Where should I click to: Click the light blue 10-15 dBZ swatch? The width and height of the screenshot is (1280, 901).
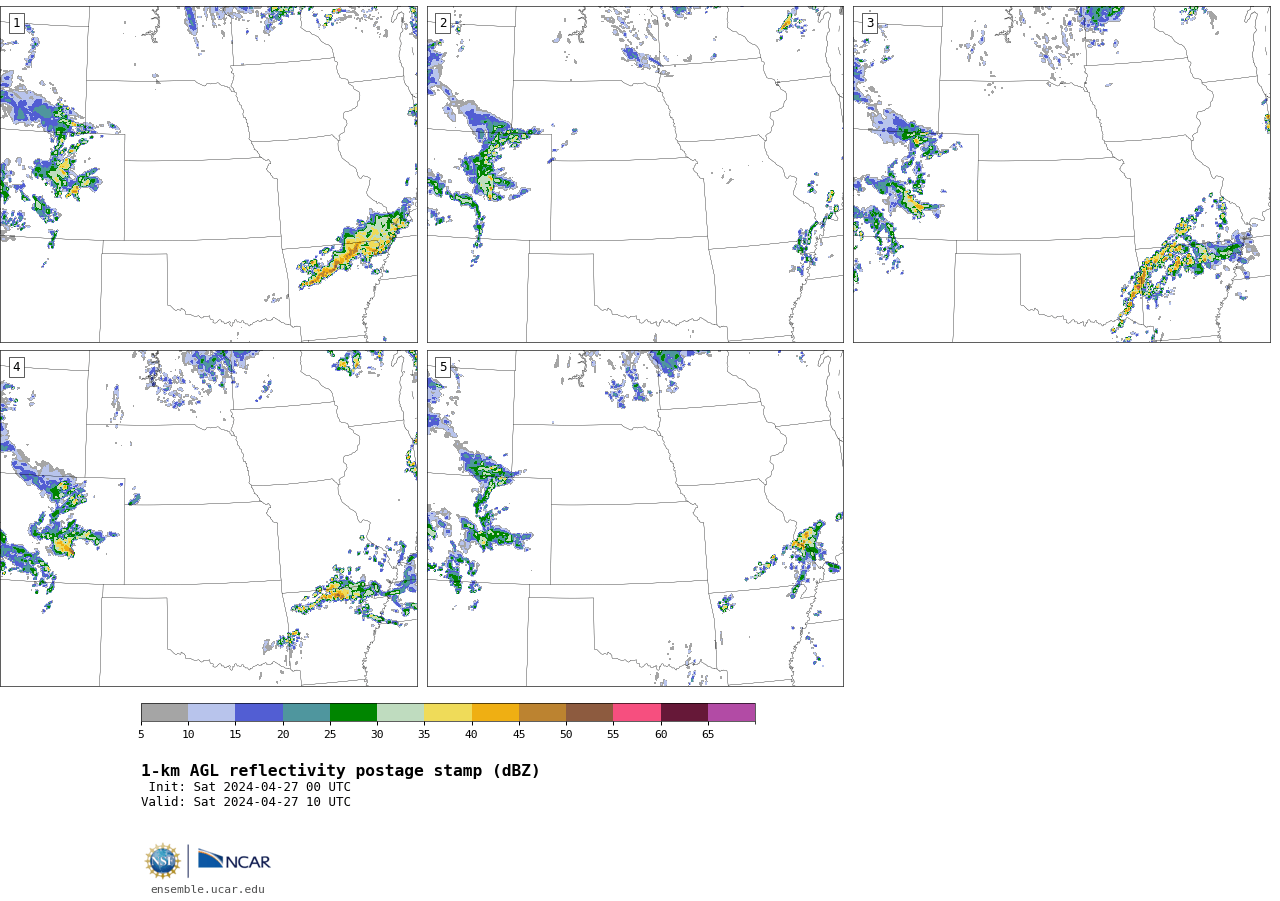pos(211,712)
